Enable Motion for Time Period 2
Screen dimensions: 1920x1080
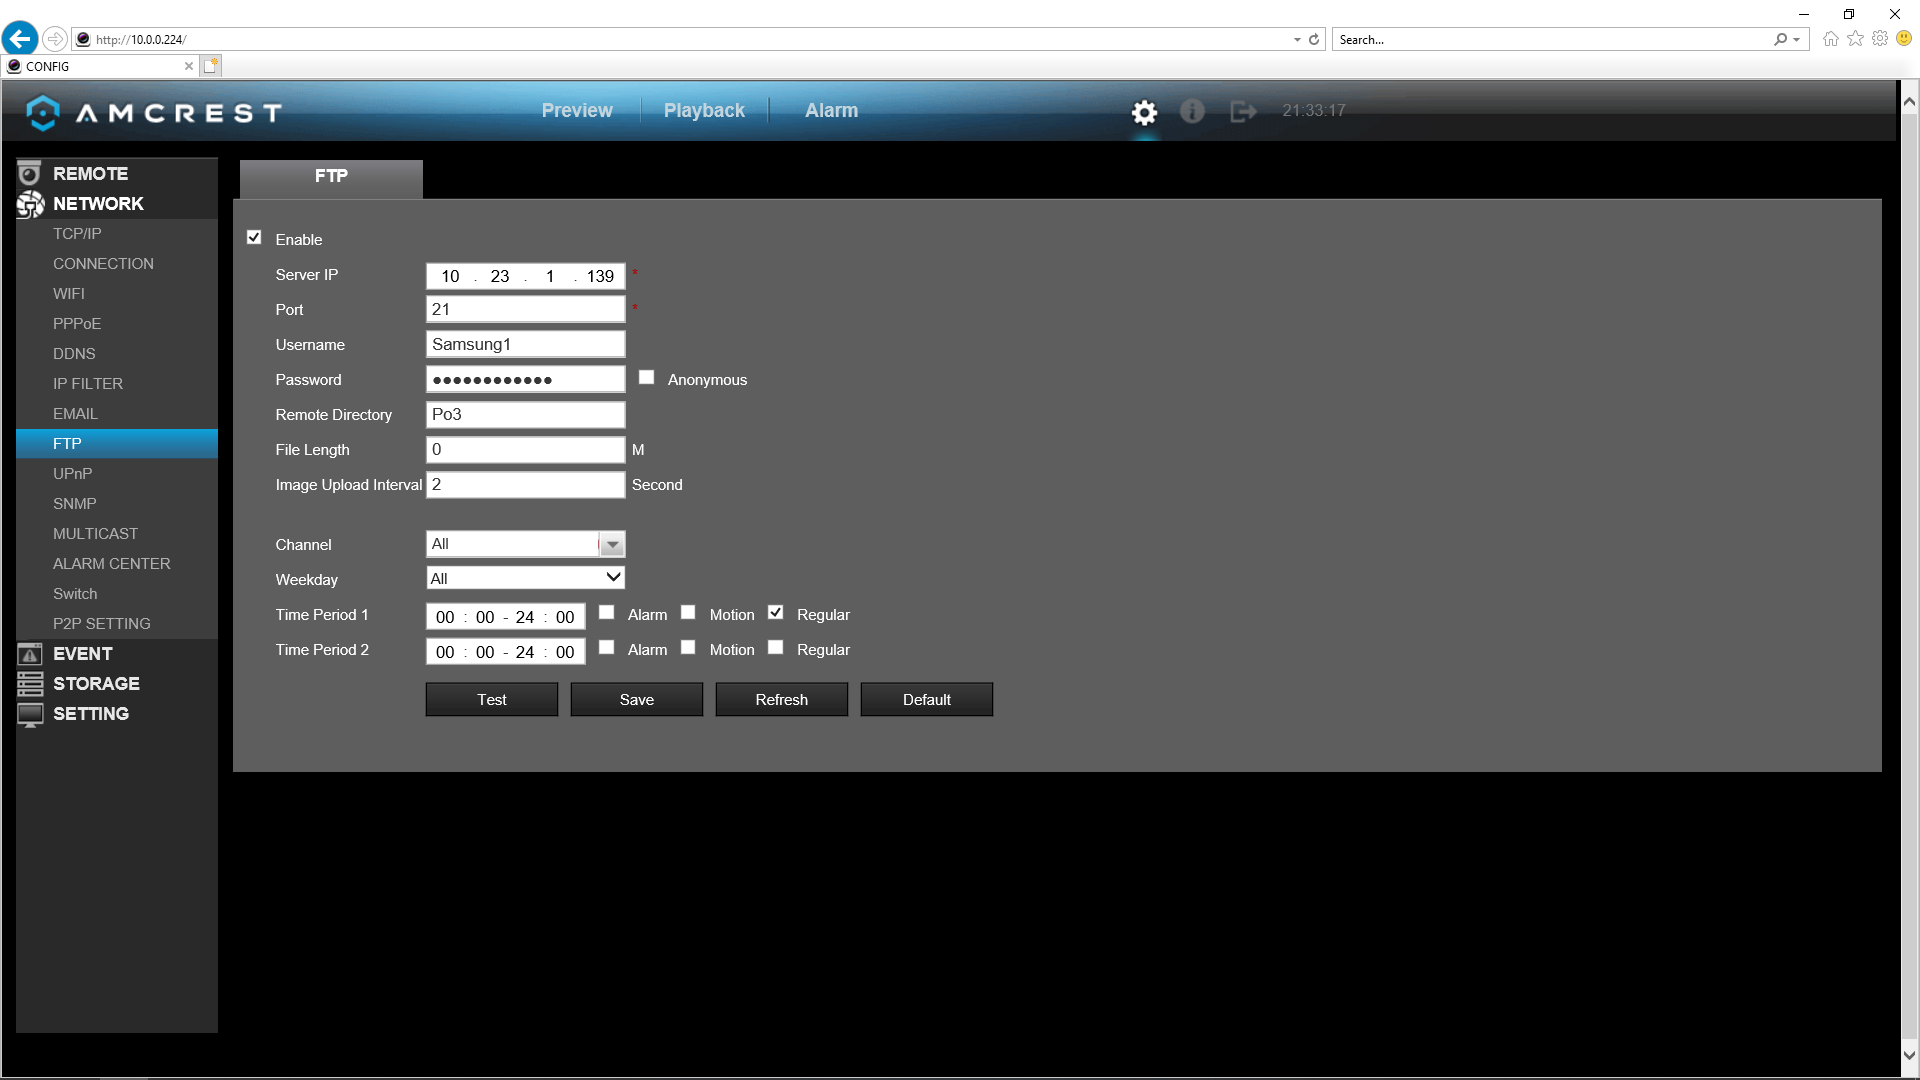[688, 648]
